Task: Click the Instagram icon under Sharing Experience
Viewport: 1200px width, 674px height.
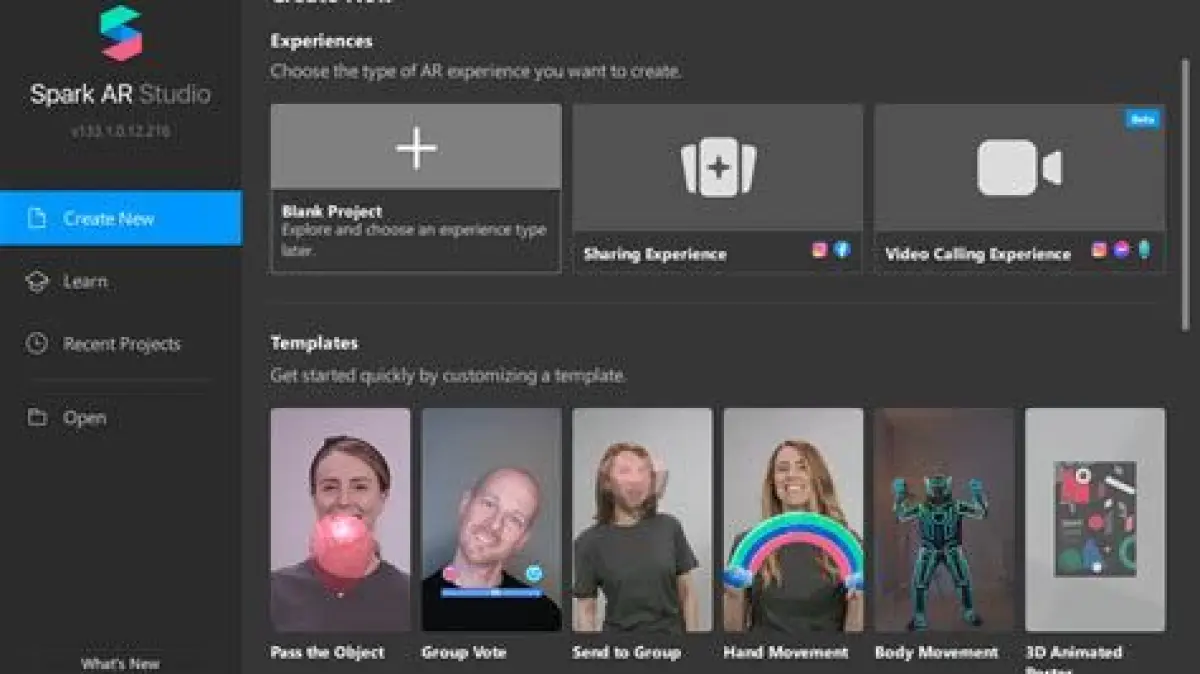Action: 820,251
